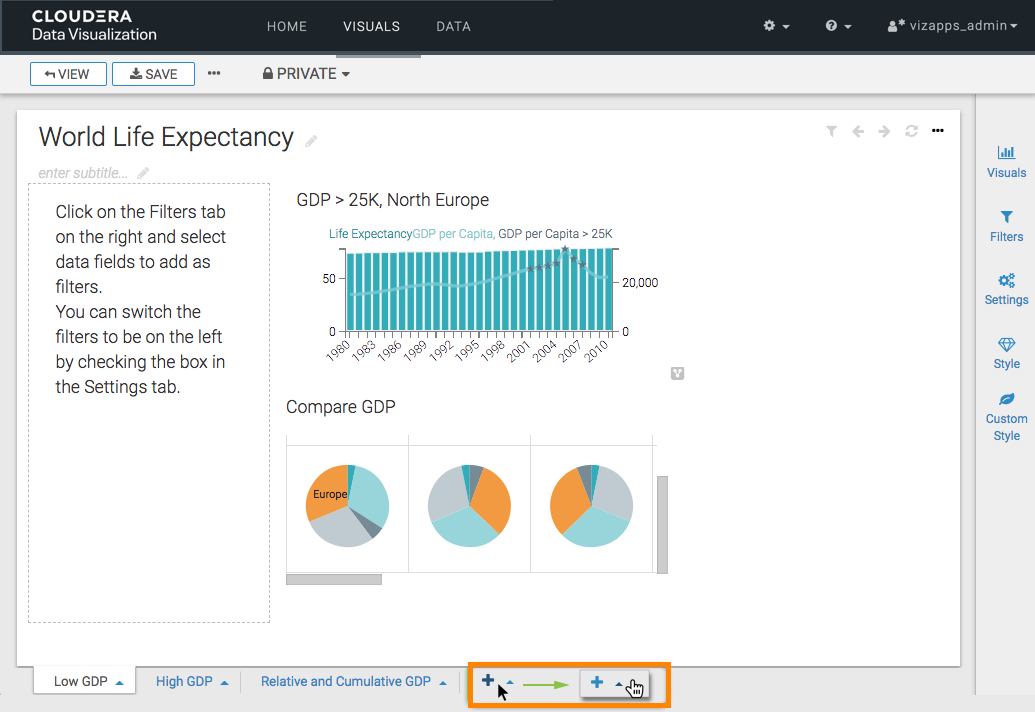Click the VIEW button

click(x=68, y=74)
